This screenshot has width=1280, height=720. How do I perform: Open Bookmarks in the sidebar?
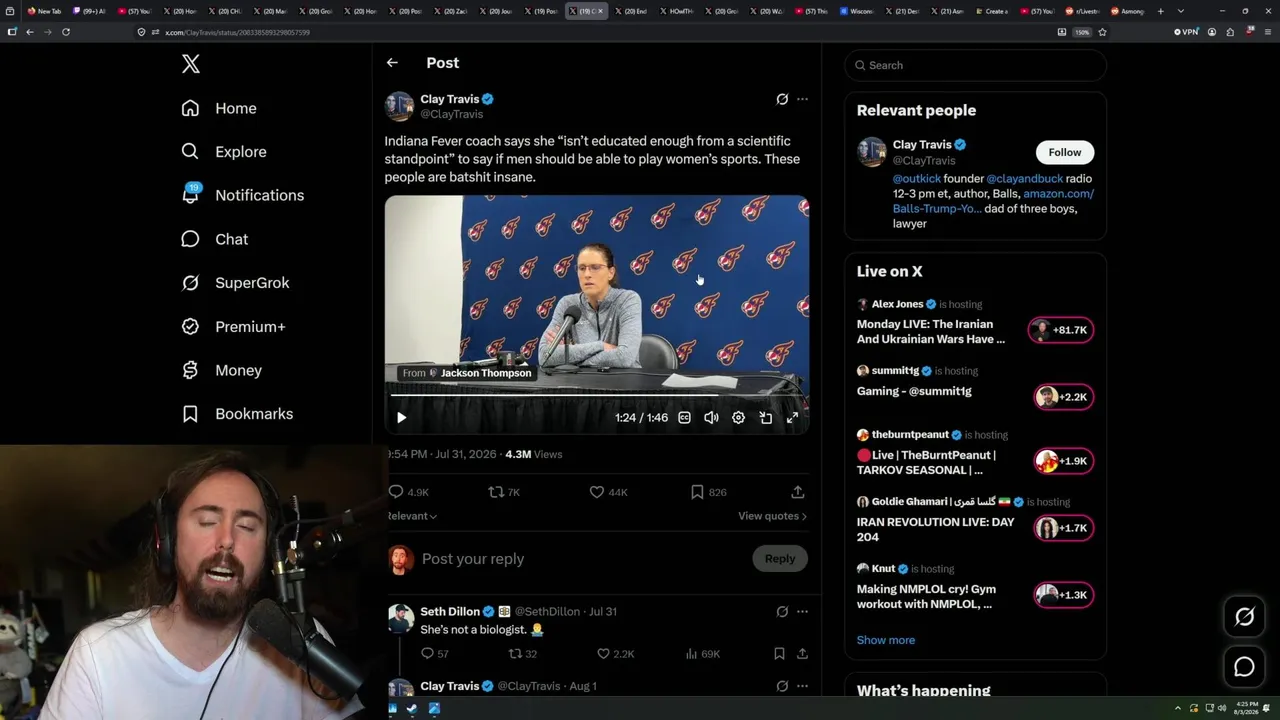237,414
